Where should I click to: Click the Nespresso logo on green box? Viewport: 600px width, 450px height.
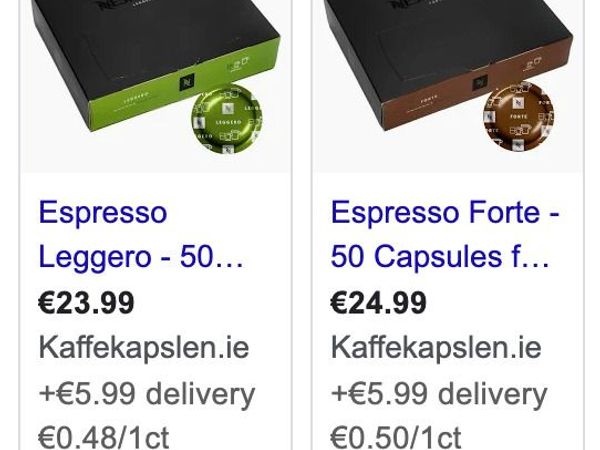(187, 82)
